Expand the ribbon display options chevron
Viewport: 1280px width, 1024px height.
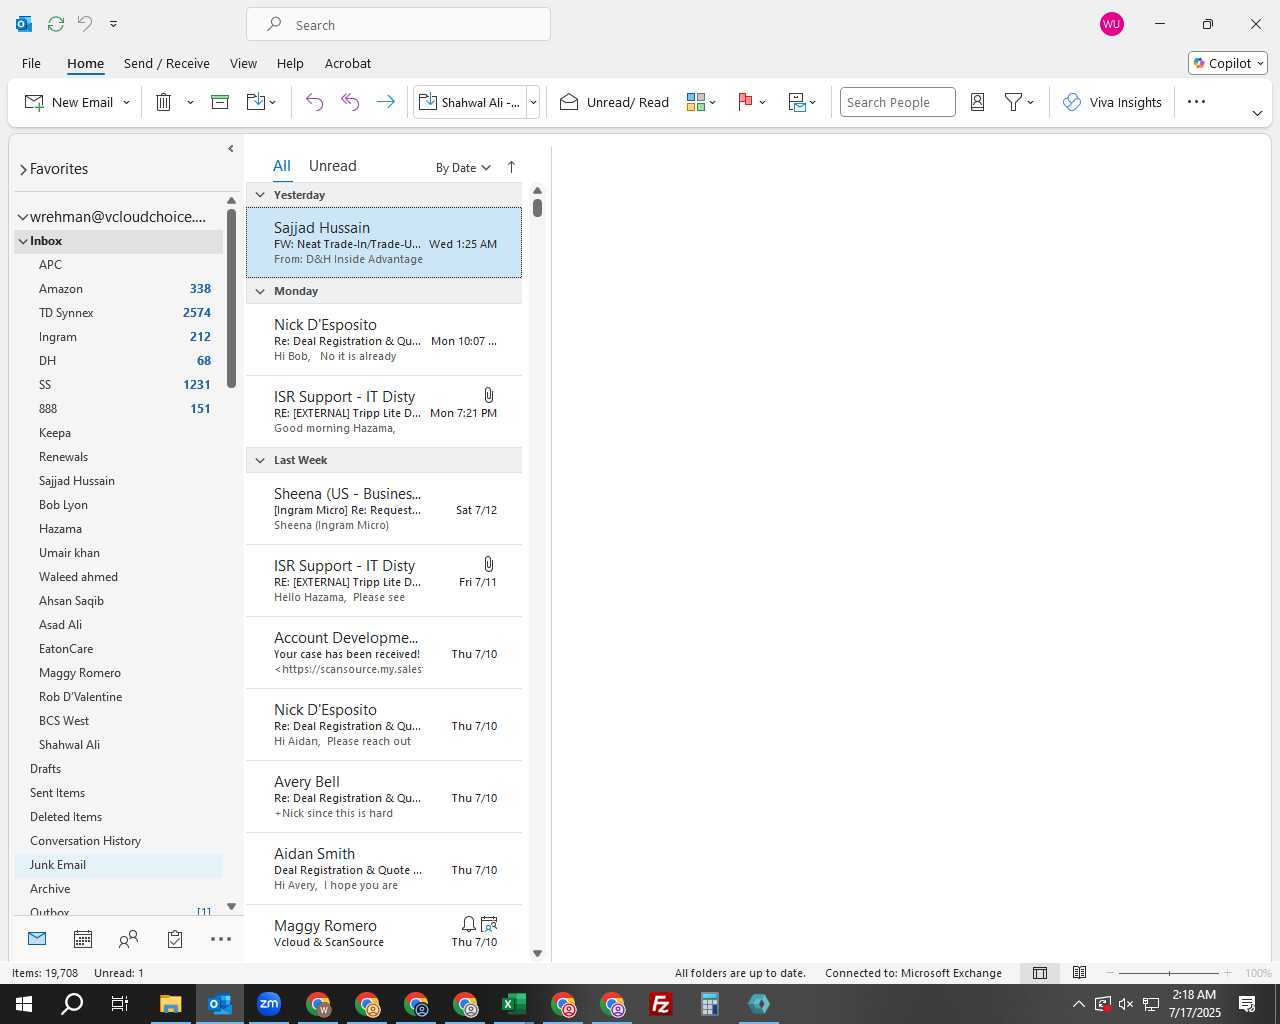pos(1257,113)
